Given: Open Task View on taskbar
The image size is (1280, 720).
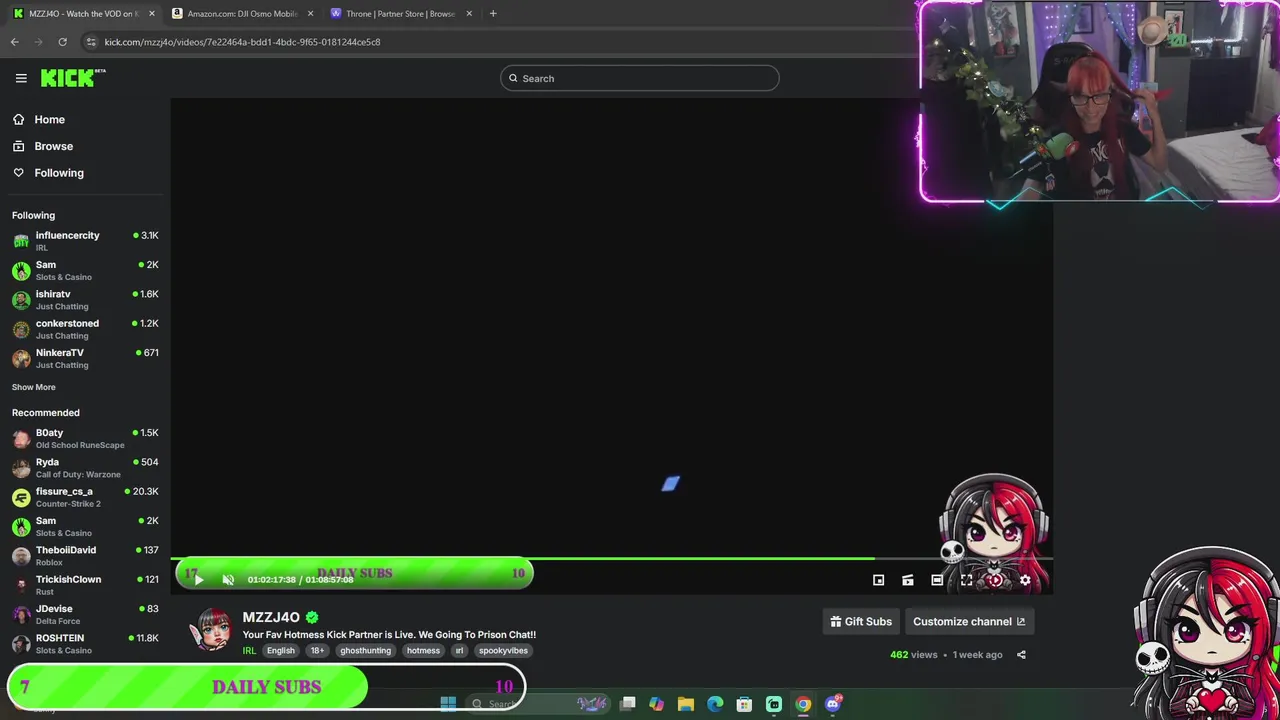Looking at the screenshot, I should (x=627, y=704).
